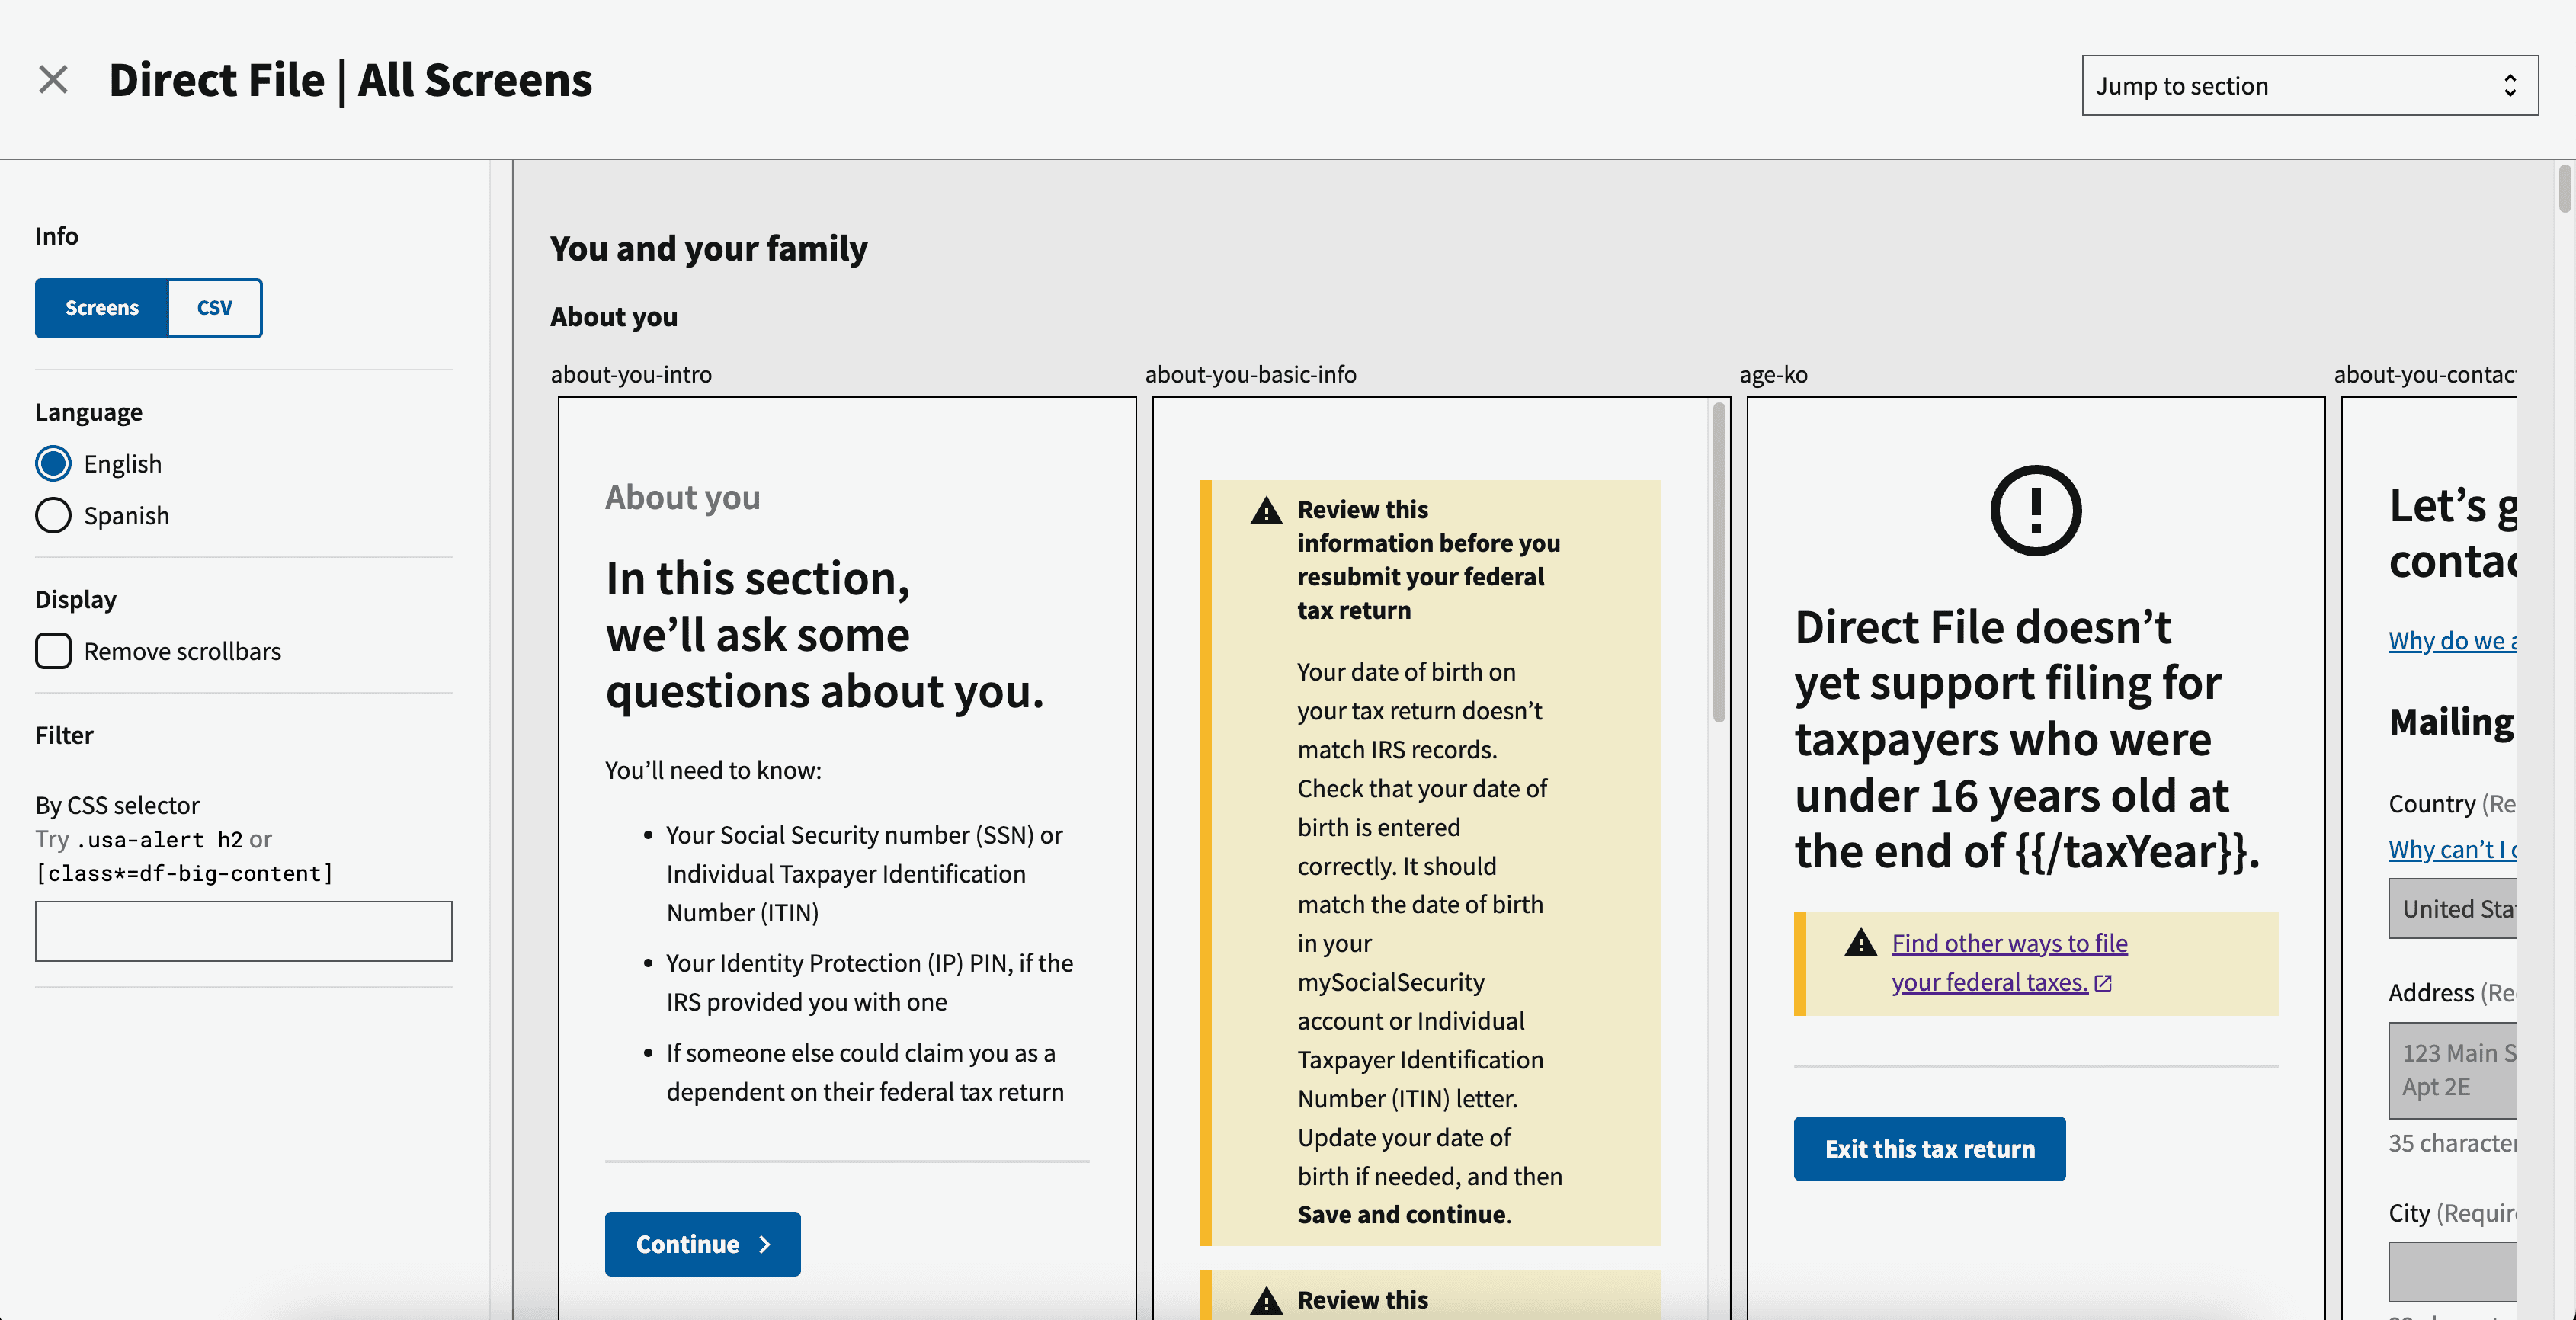Click the About you section subheading
Viewport: 2576px width, 1320px height.
pos(613,316)
